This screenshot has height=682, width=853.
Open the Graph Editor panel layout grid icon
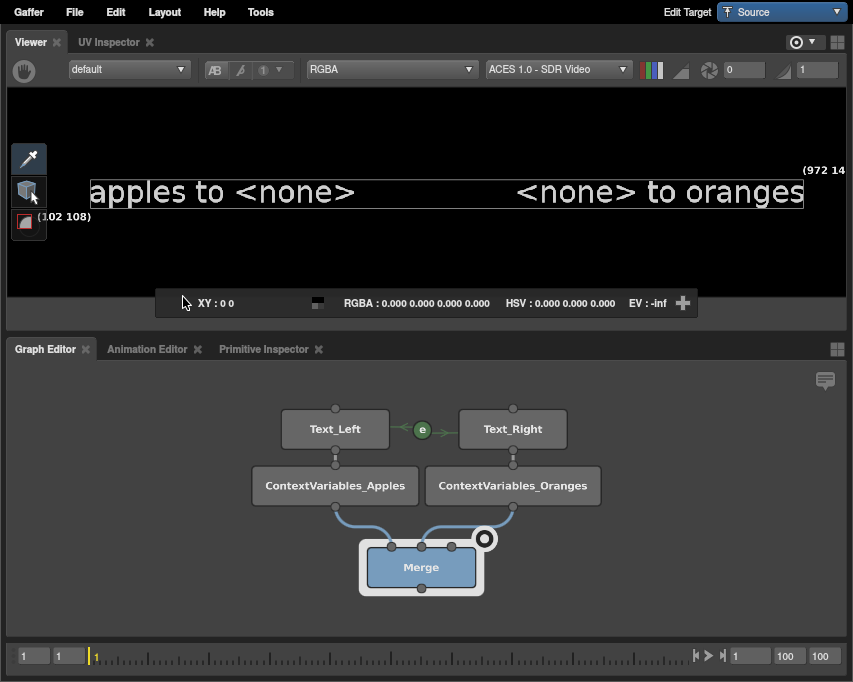point(837,349)
